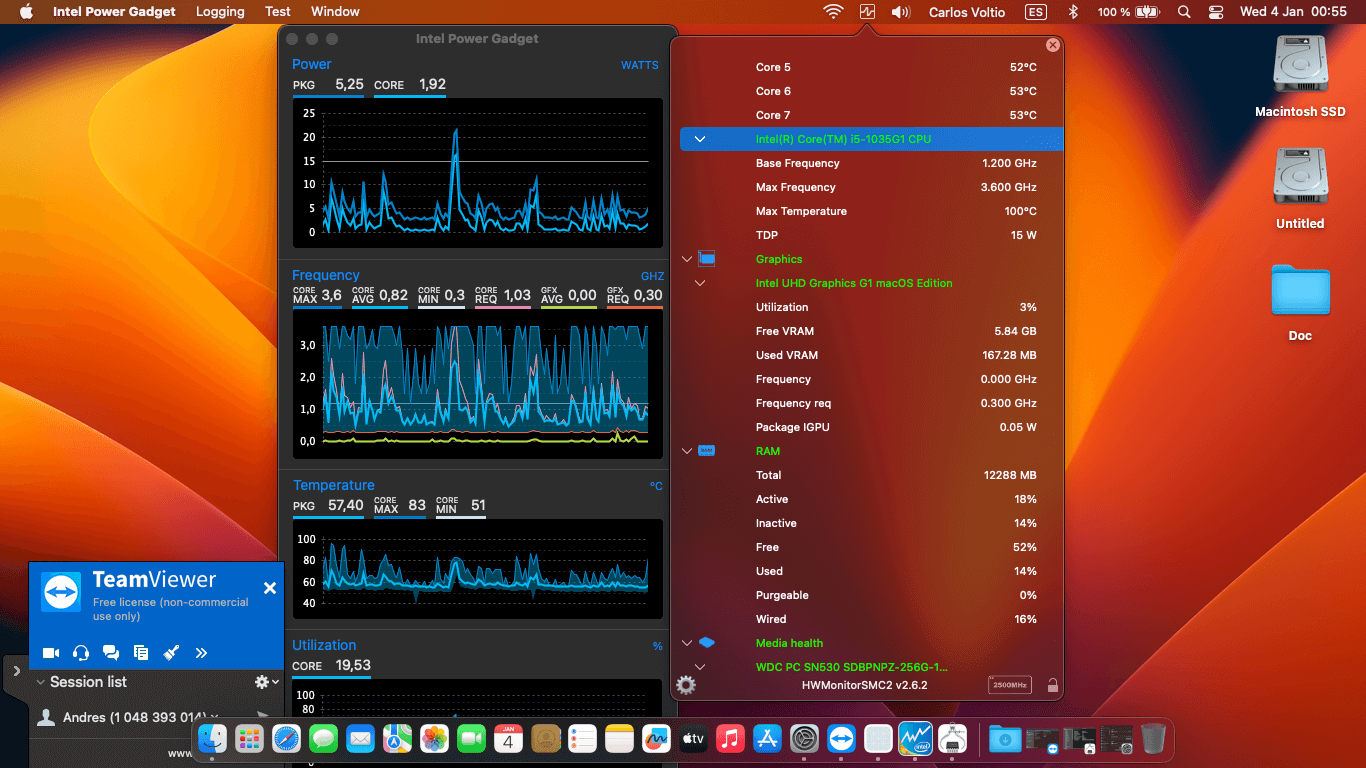The width and height of the screenshot is (1366, 768).
Task: Open Freeform from the Dock
Action: [657, 739]
